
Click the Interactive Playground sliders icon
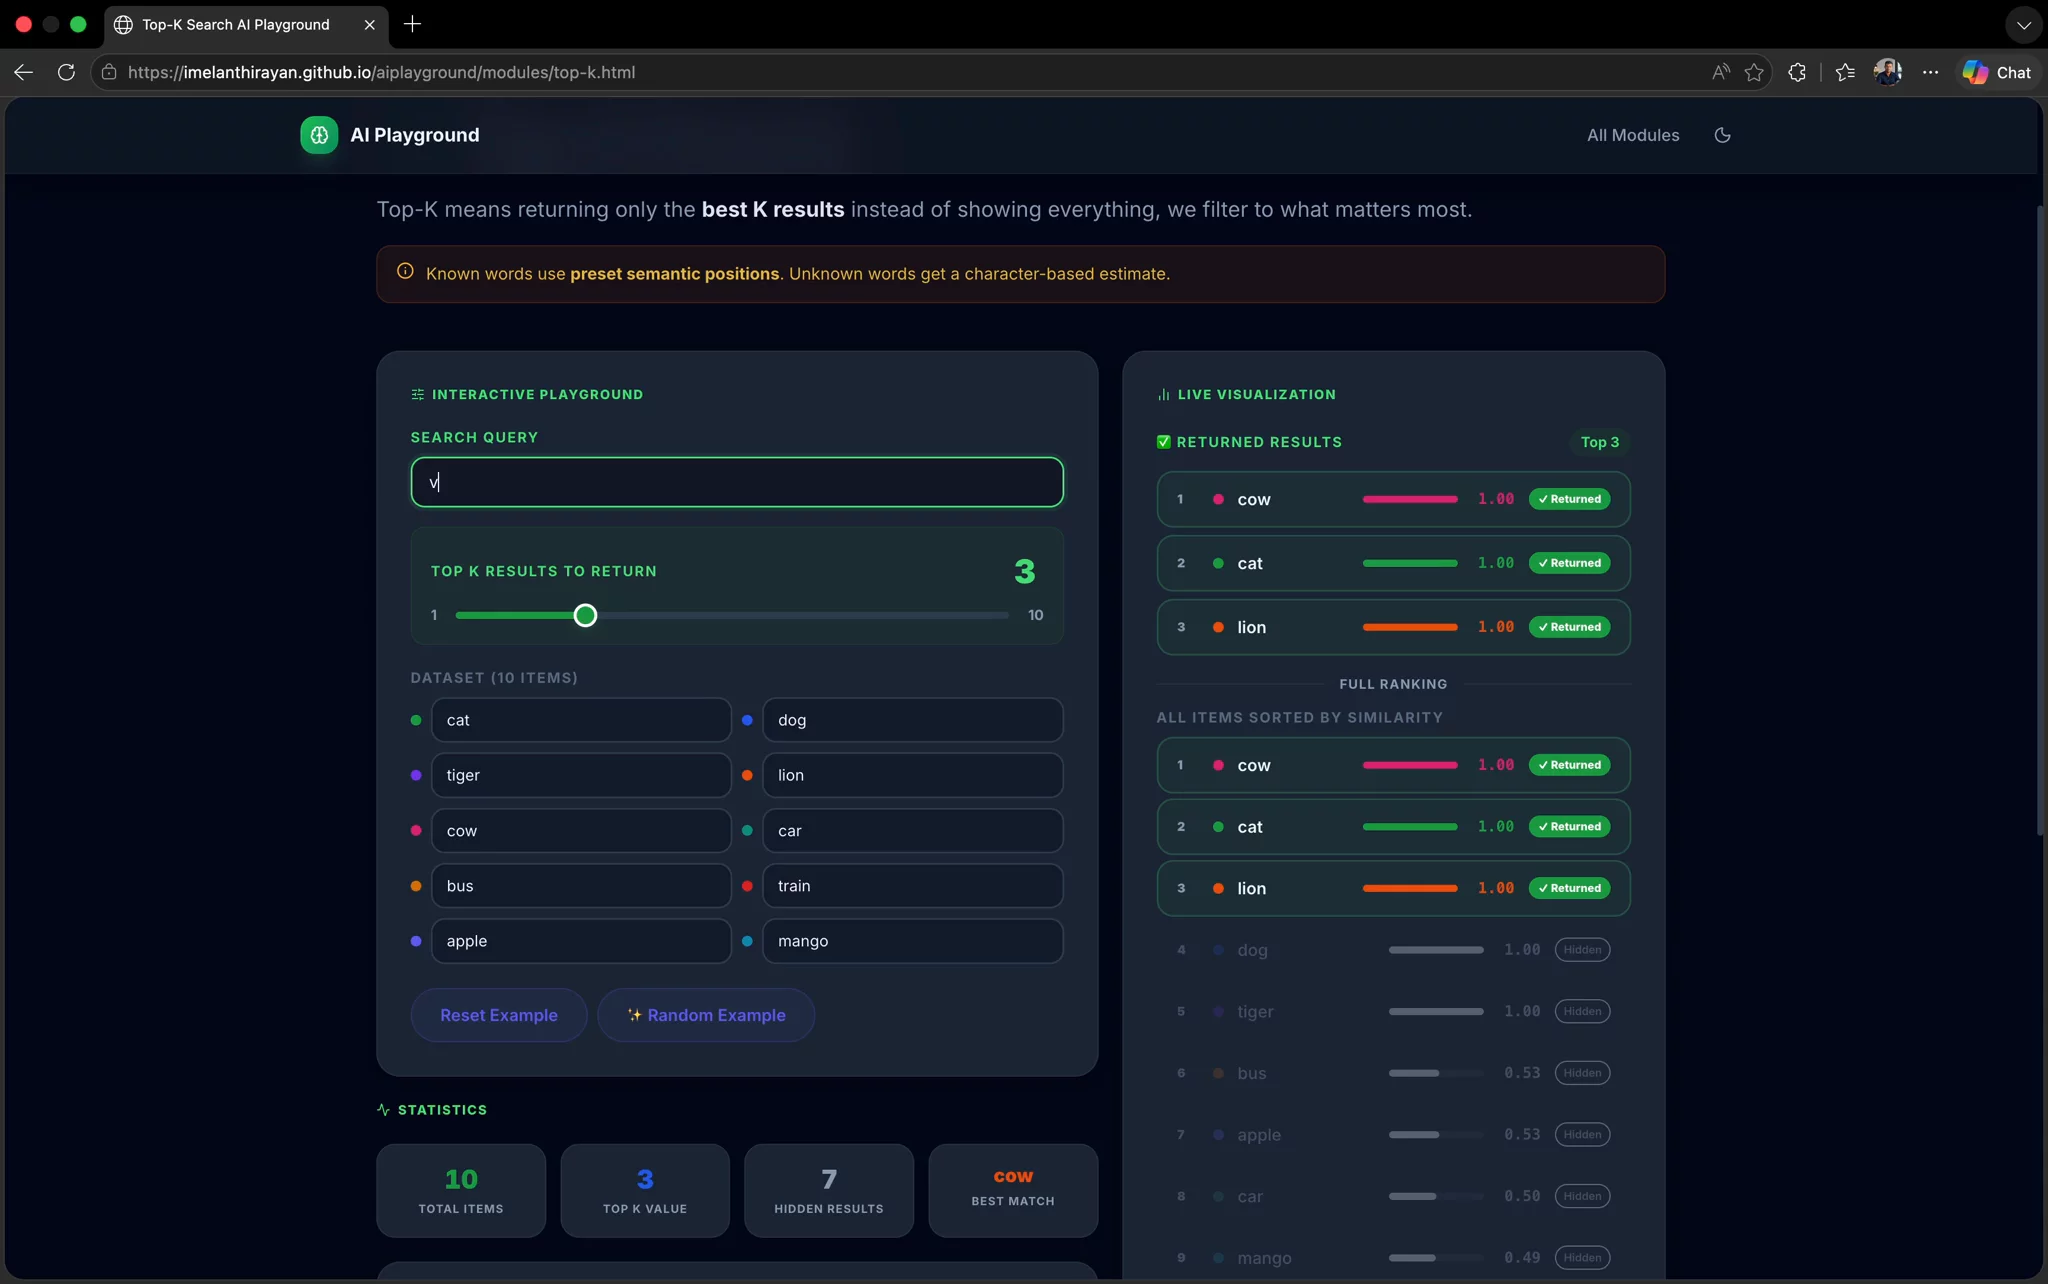click(417, 394)
